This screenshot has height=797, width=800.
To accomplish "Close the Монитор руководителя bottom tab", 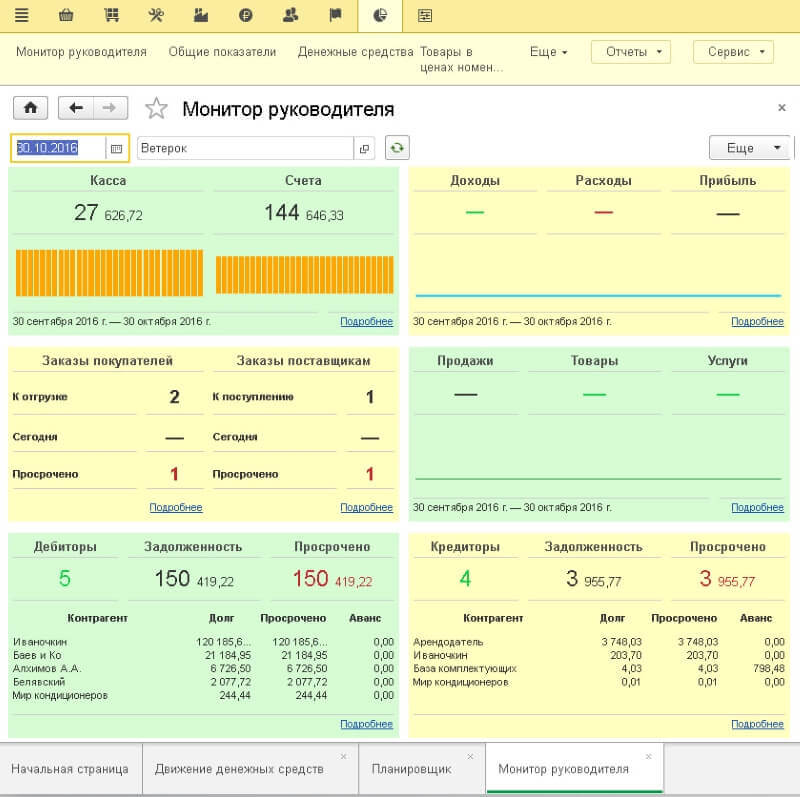I will coord(648,757).
